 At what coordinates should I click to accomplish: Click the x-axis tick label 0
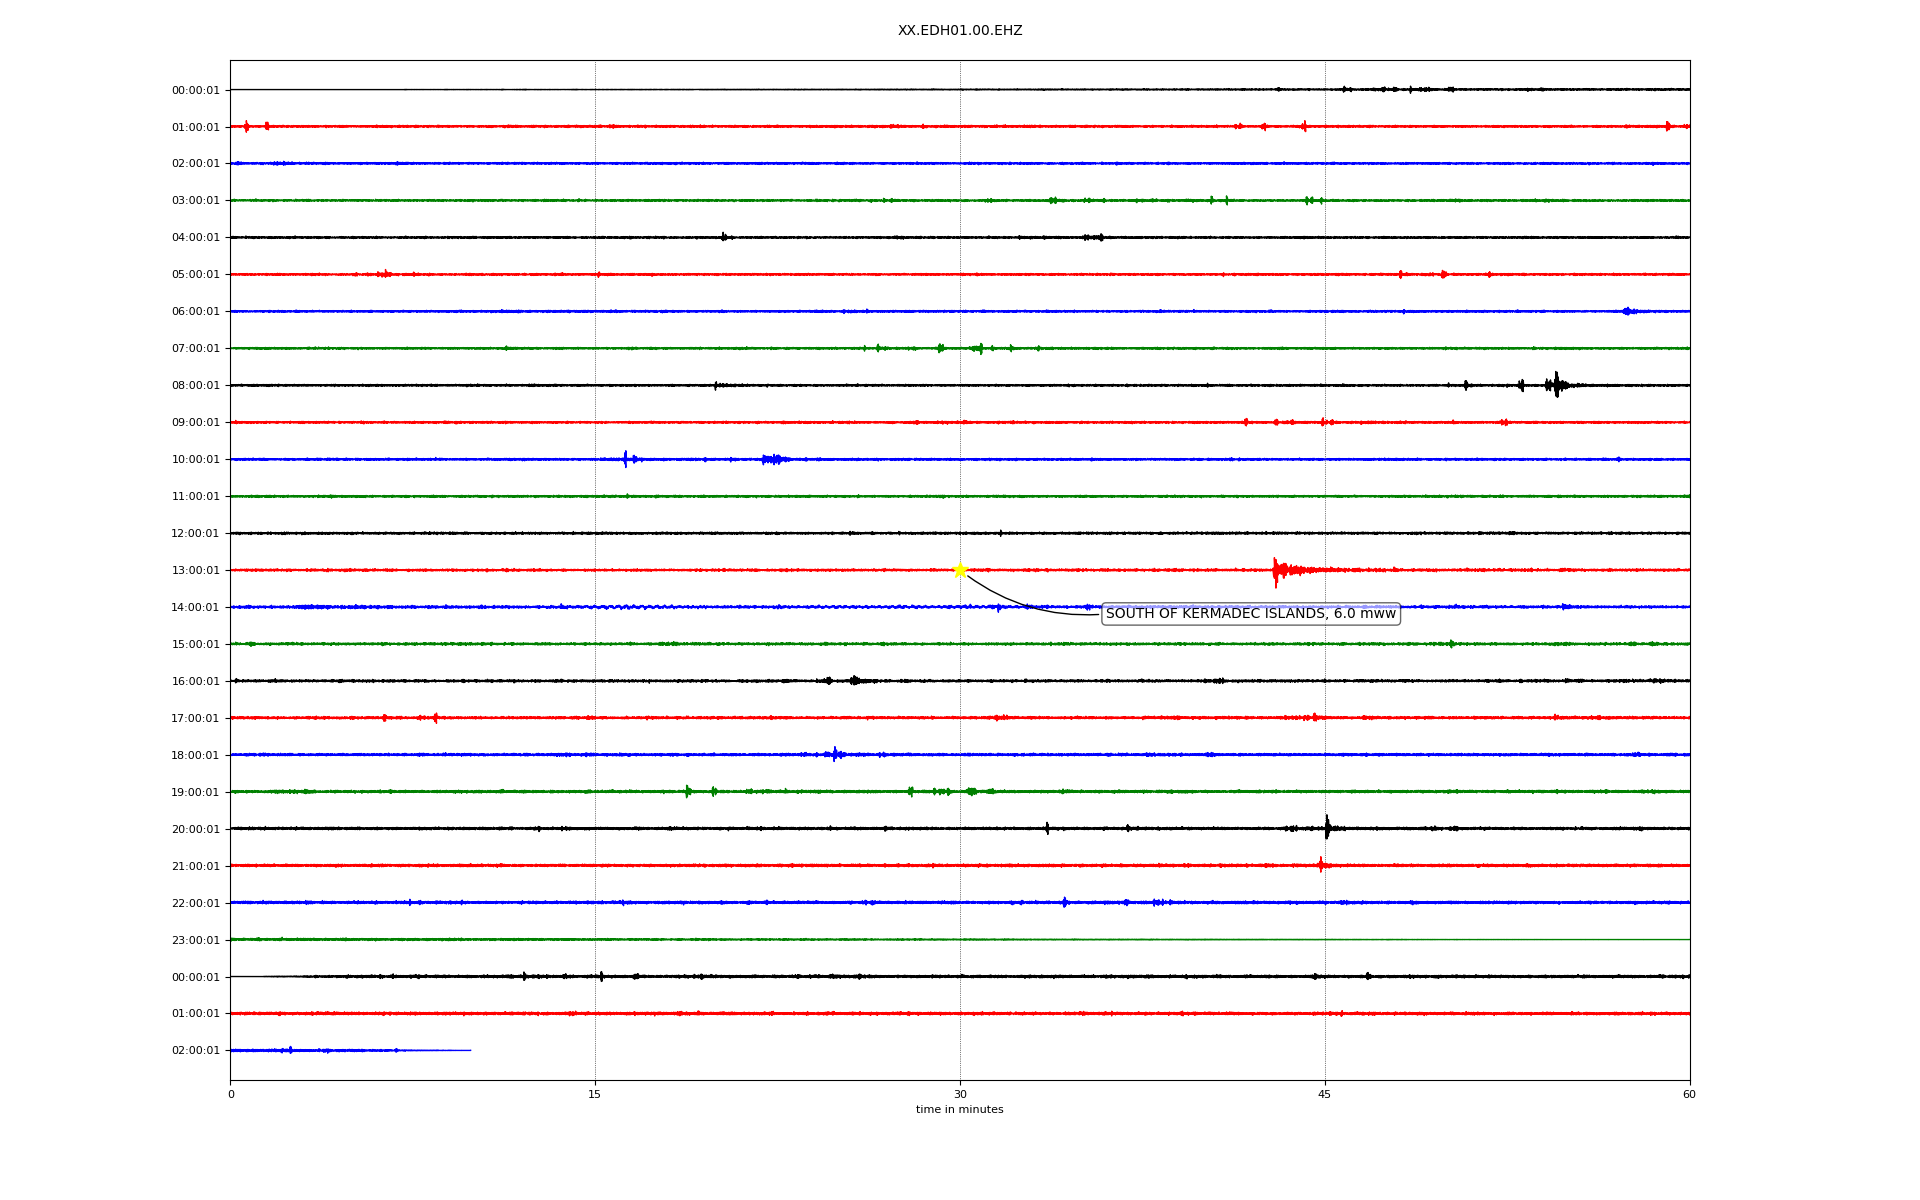[x=231, y=1095]
